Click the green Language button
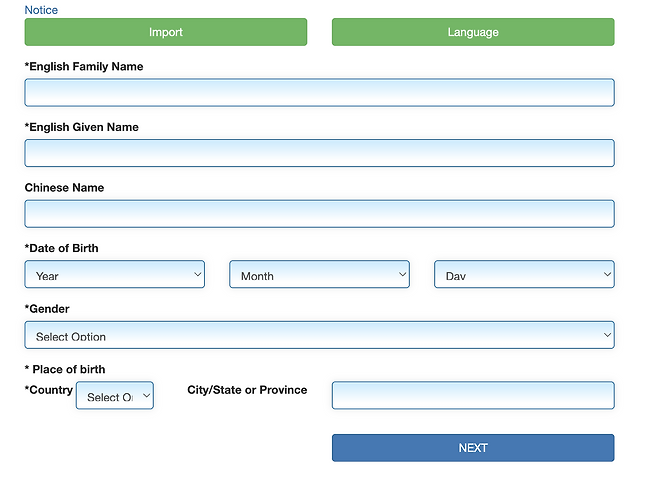Image resolution: width=658 pixels, height=483 pixels. (x=473, y=32)
